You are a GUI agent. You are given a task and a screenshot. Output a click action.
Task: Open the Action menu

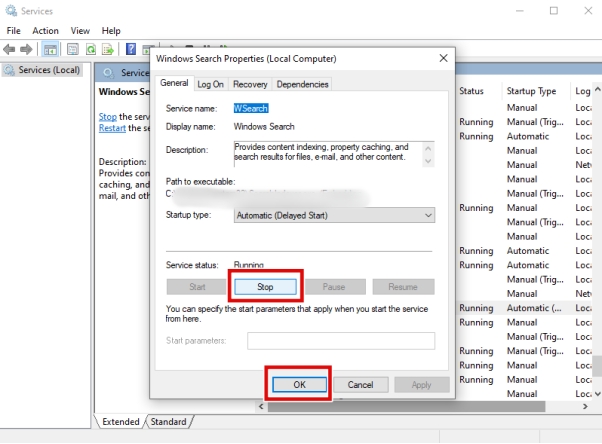point(45,31)
